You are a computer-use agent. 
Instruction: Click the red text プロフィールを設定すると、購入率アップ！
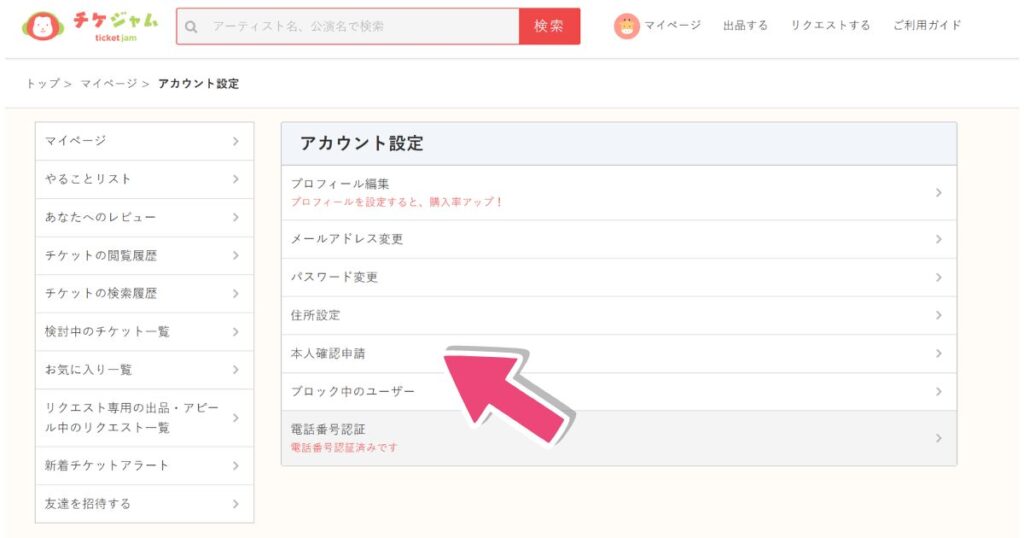tap(396, 202)
